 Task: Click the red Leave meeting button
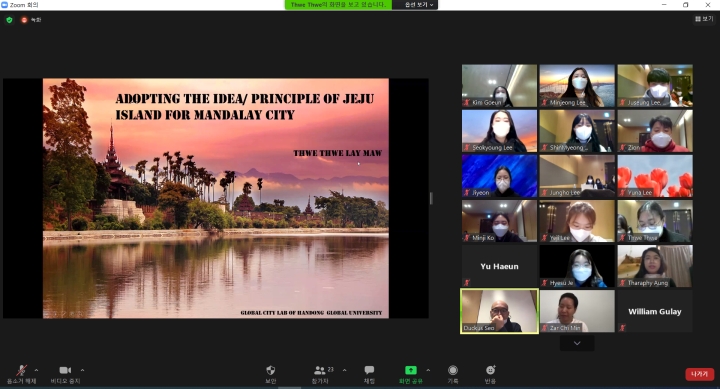click(x=699, y=374)
